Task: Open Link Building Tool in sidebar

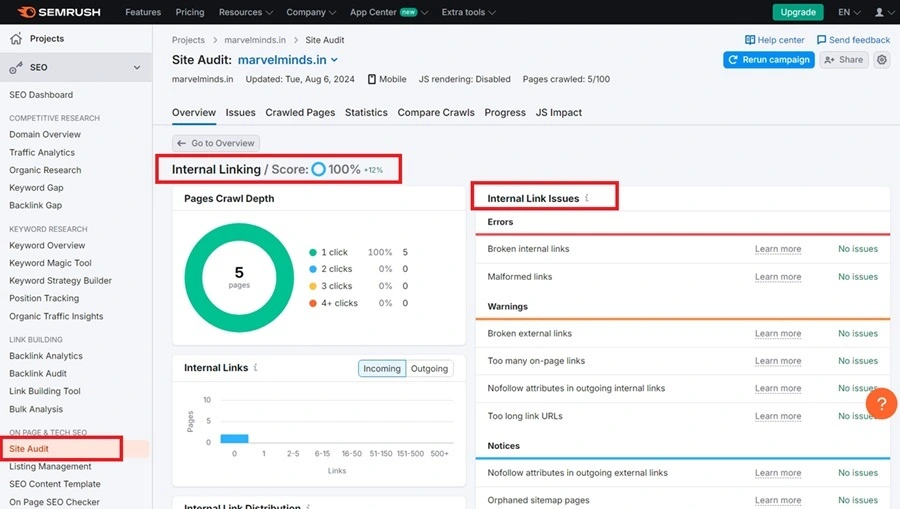Action: click(x=45, y=391)
